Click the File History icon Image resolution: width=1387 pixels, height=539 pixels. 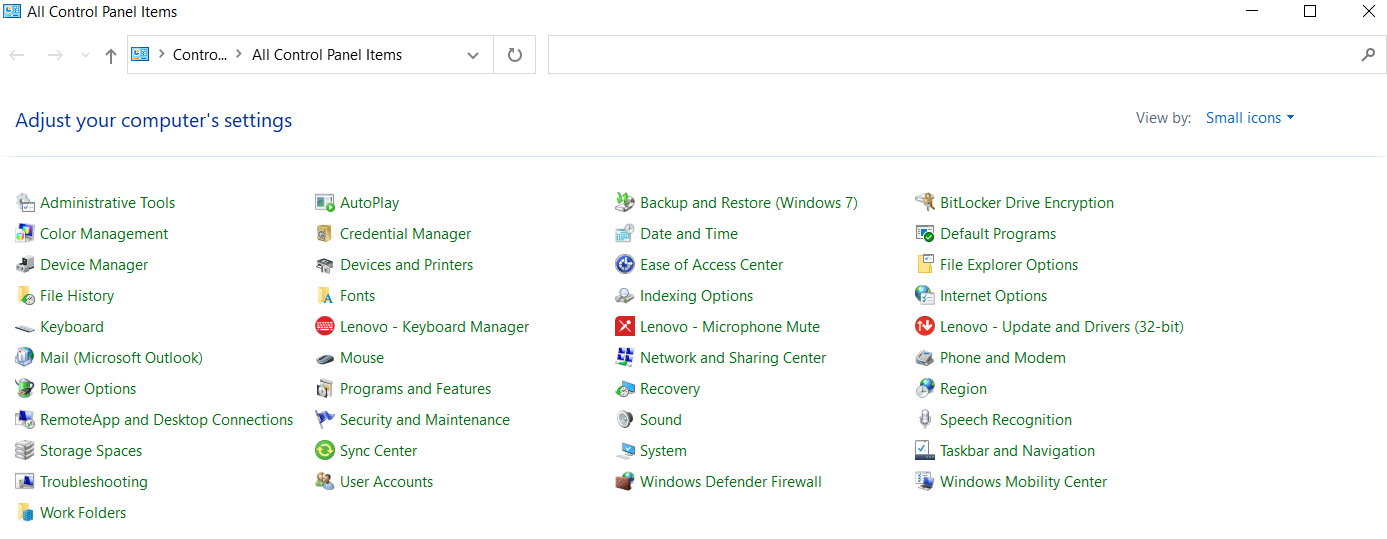coord(25,296)
